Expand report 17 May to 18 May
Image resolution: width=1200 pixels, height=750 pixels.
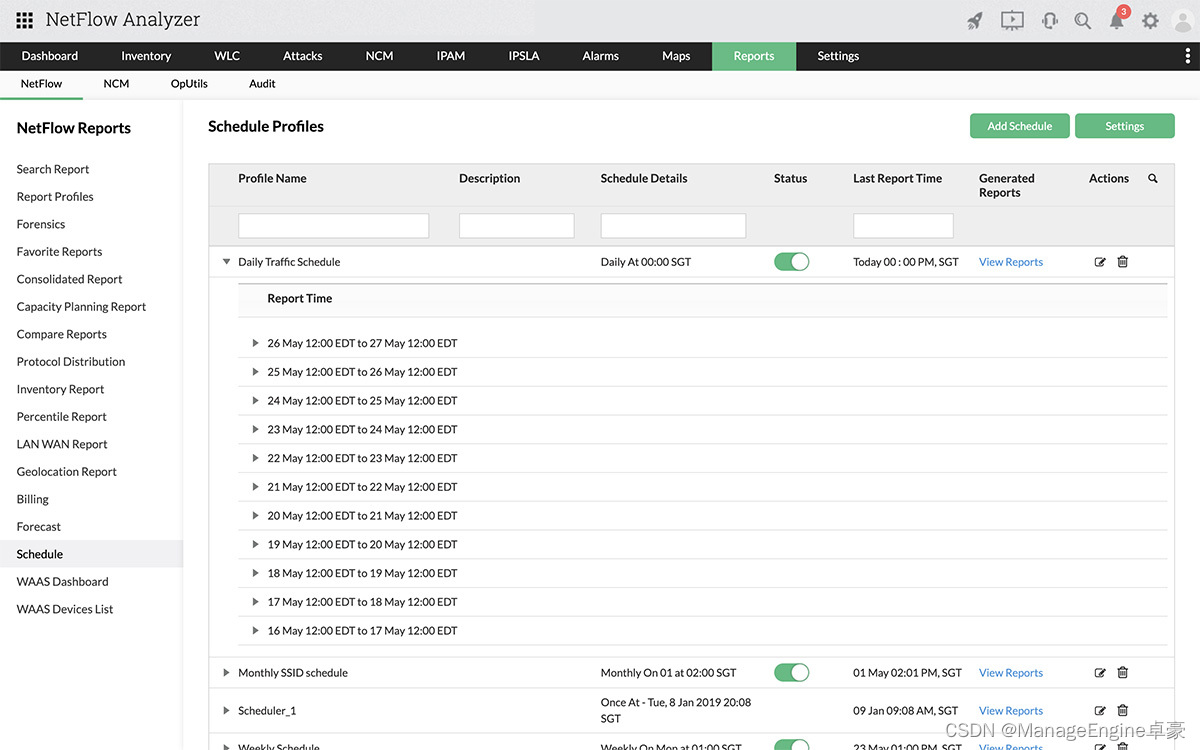[256, 602]
